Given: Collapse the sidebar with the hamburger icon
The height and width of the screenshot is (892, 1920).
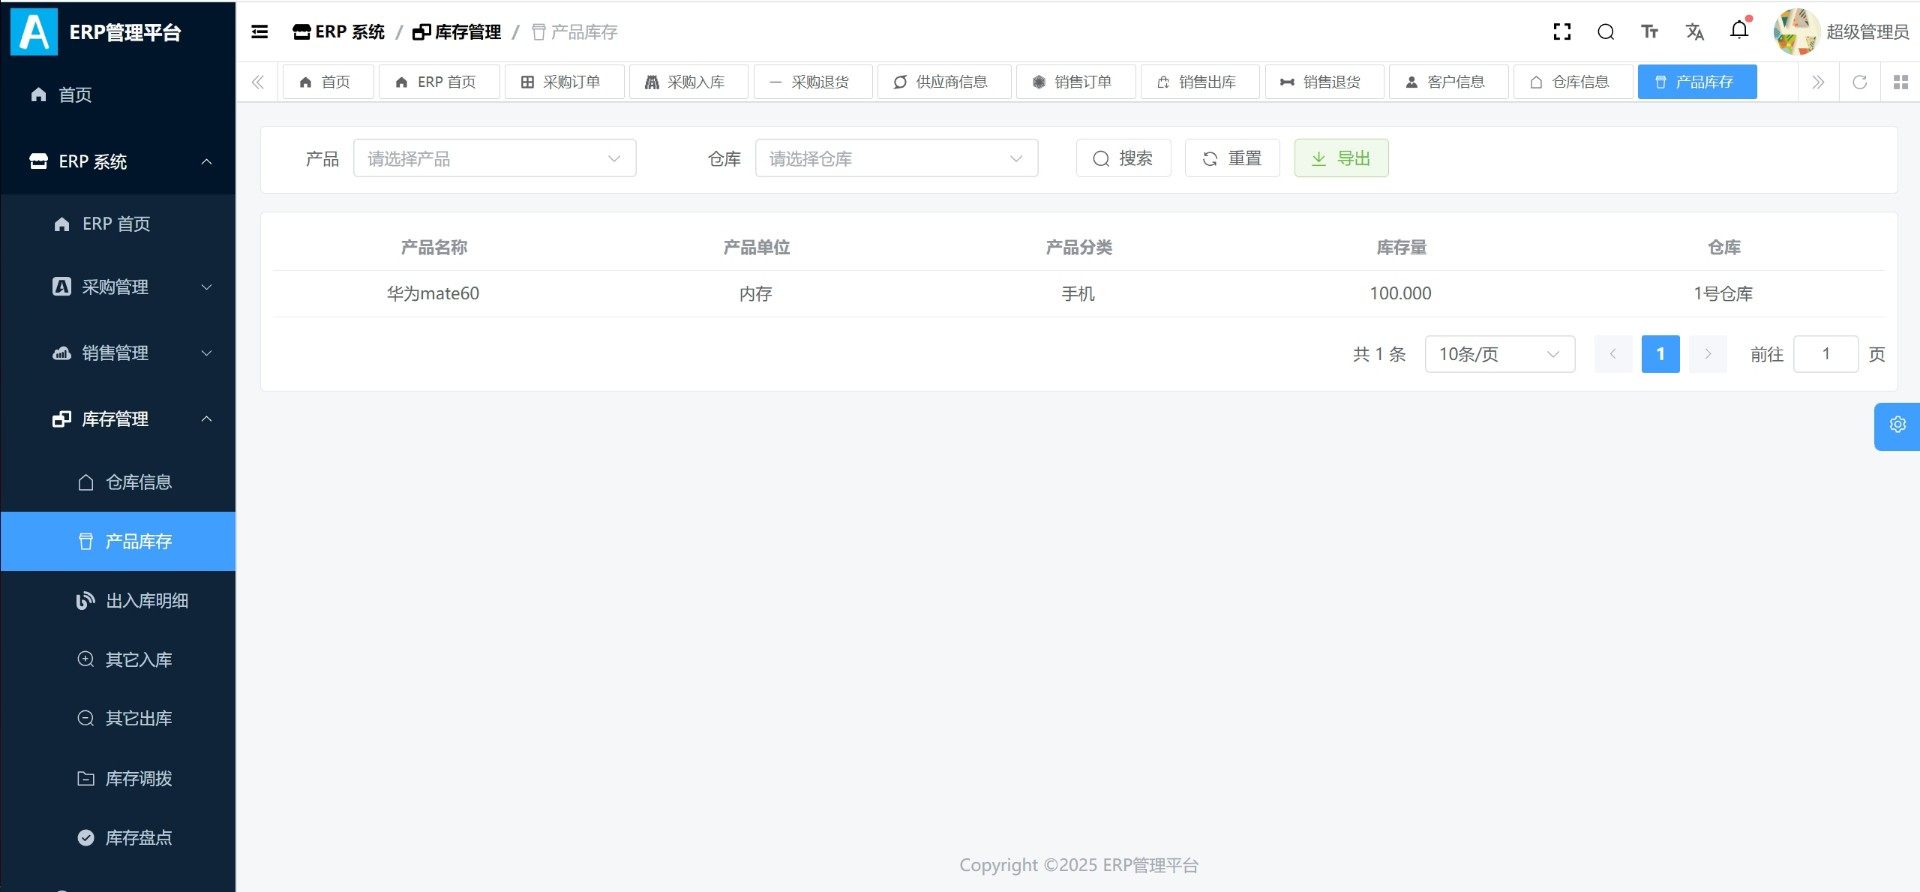Looking at the screenshot, I should (x=260, y=32).
